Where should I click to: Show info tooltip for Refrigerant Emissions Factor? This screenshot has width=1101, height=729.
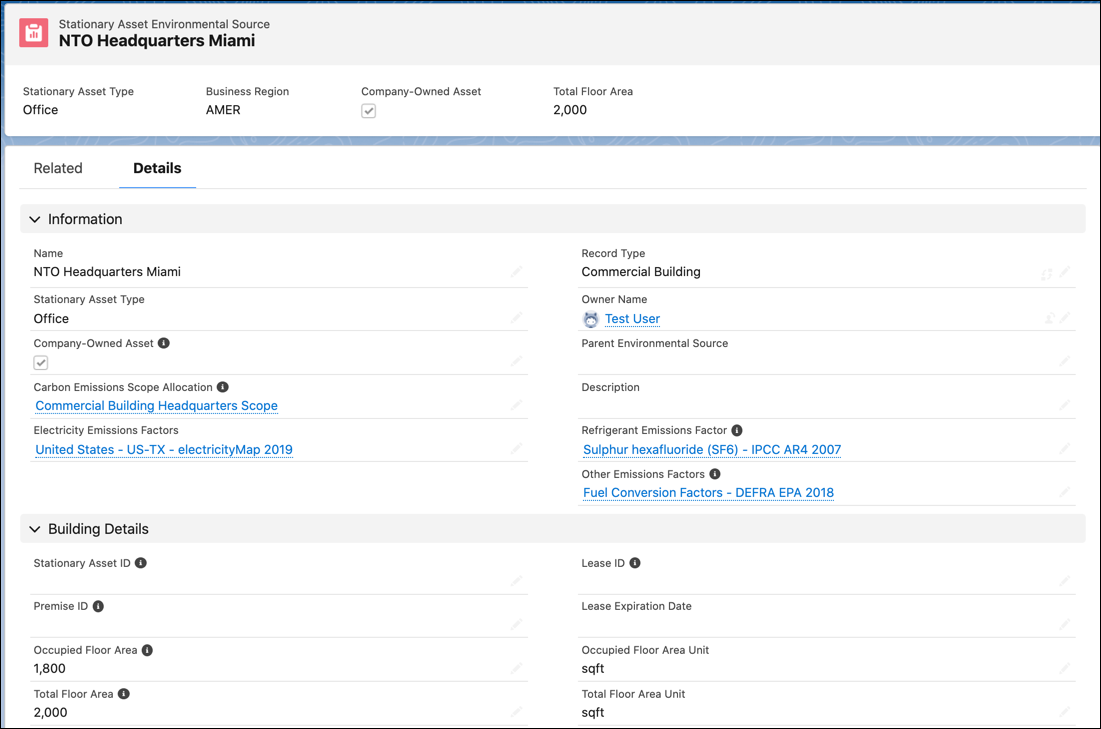tap(737, 431)
